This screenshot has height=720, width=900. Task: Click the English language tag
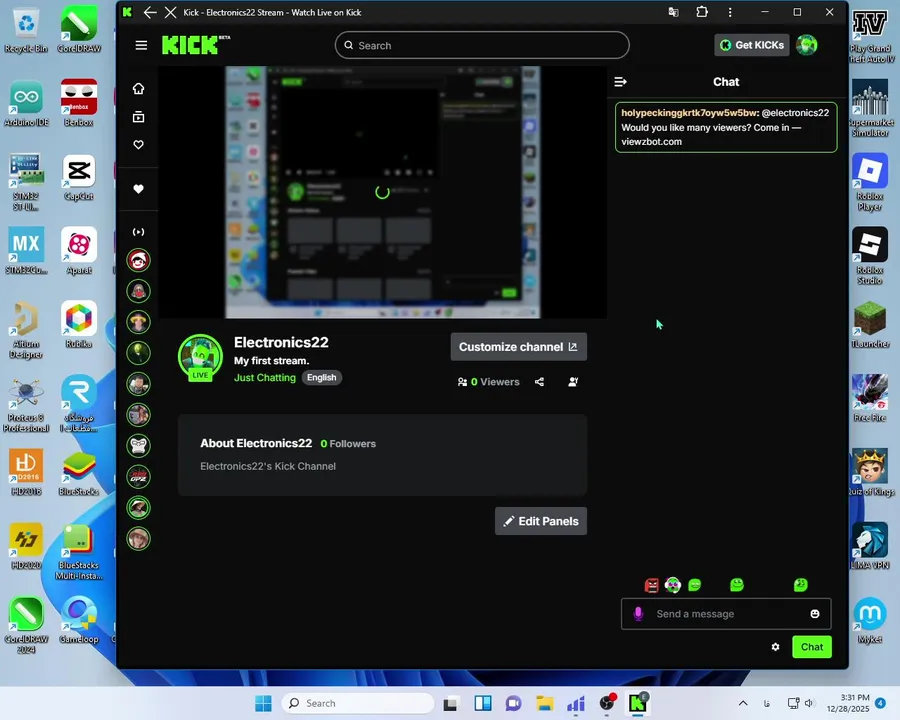coord(321,377)
